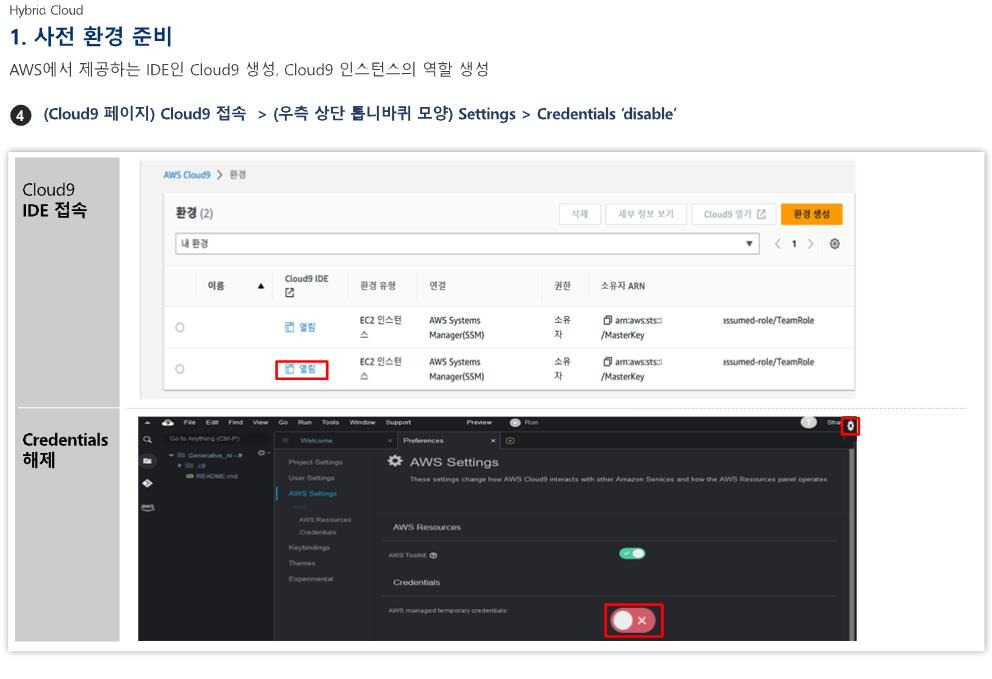
Task: Click 열림 link in second environment row
Action: (x=301, y=369)
